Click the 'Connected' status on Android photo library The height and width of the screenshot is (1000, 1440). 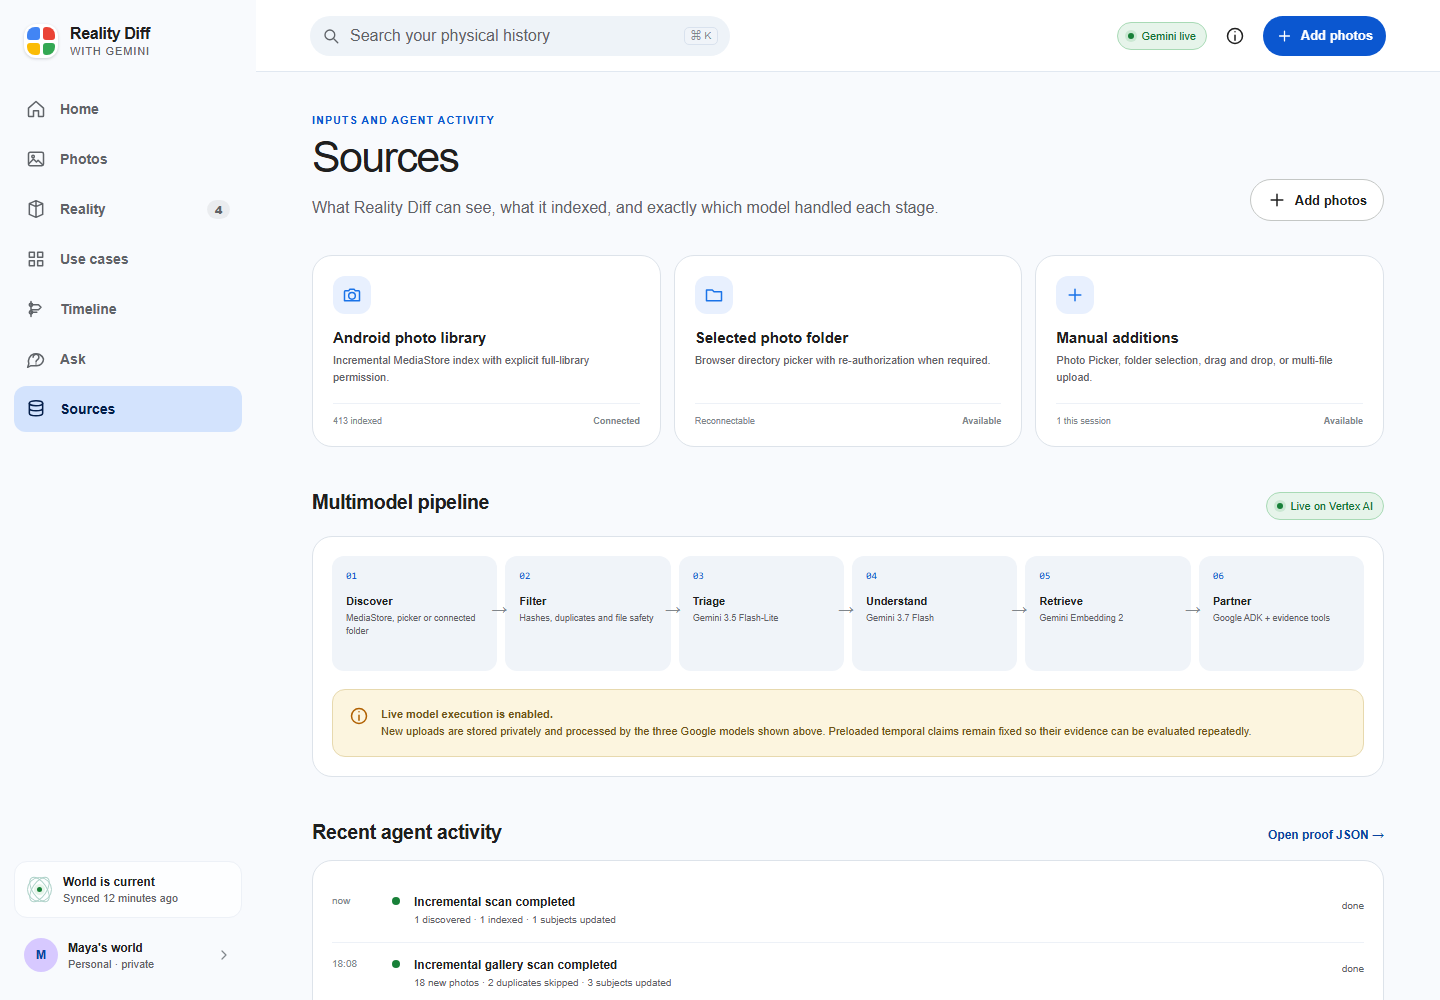click(616, 421)
